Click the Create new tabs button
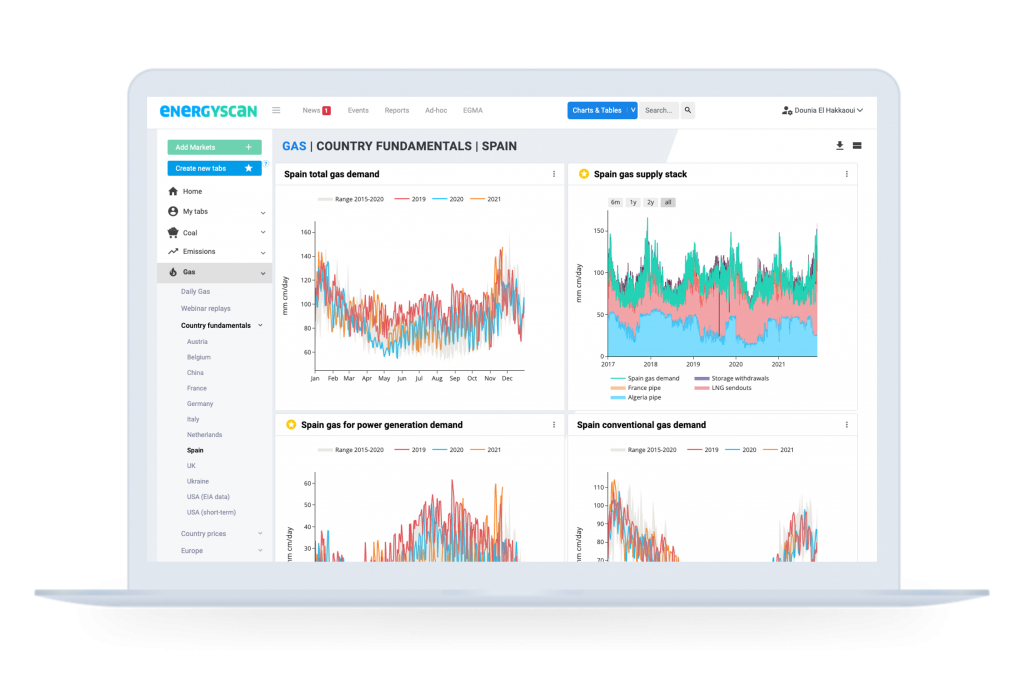 [214, 168]
